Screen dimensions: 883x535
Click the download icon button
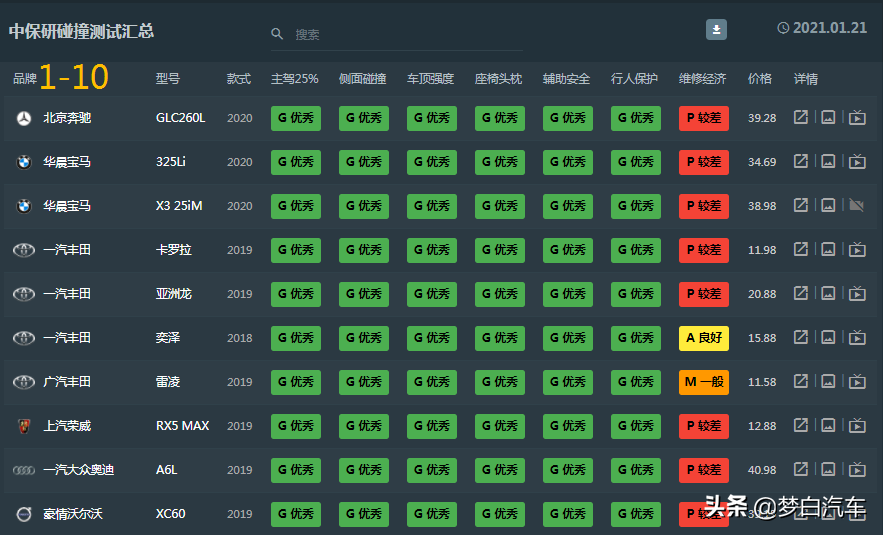pyautogui.click(x=716, y=30)
